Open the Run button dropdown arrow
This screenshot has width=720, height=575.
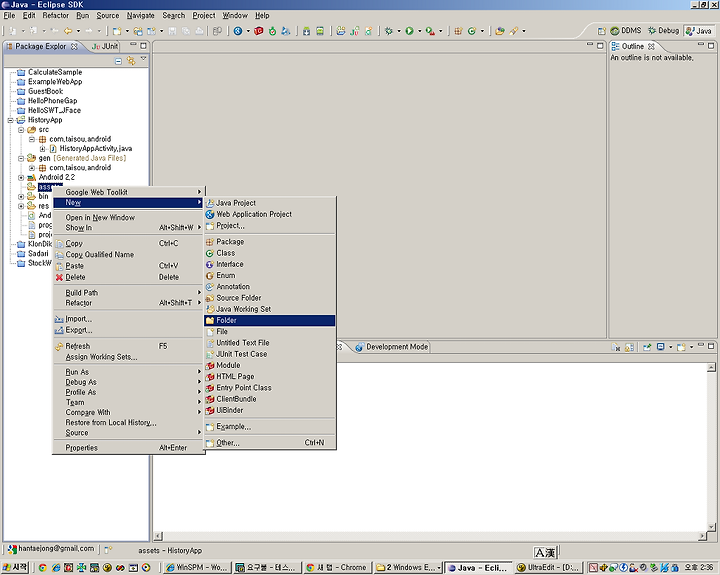point(419,31)
